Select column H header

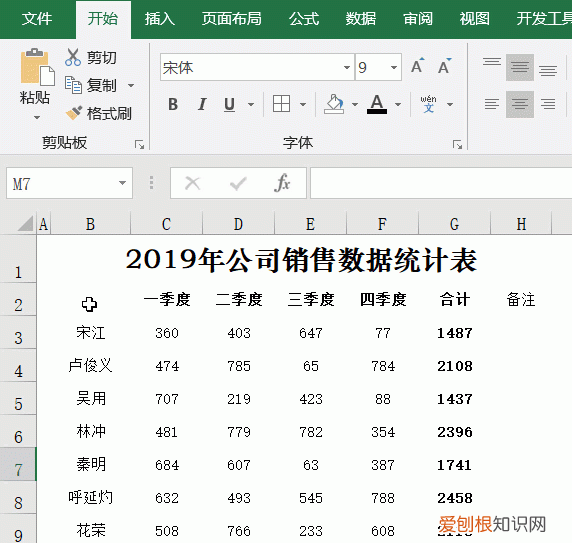[521, 224]
